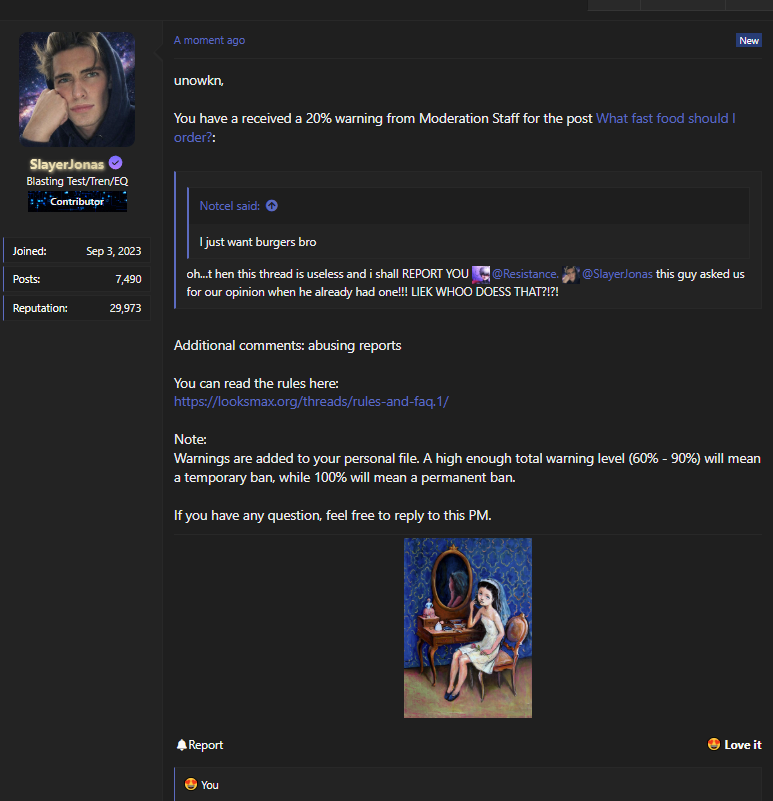Click the 'You' reaction list entry
The image size is (773, 801).
(209, 785)
